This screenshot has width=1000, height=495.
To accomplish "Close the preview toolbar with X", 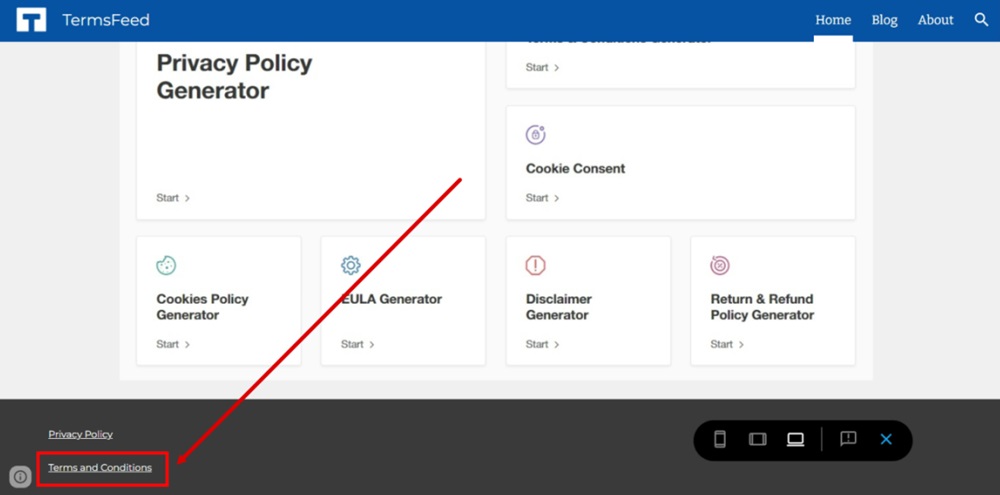I will pyautogui.click(x=886, y=440).
